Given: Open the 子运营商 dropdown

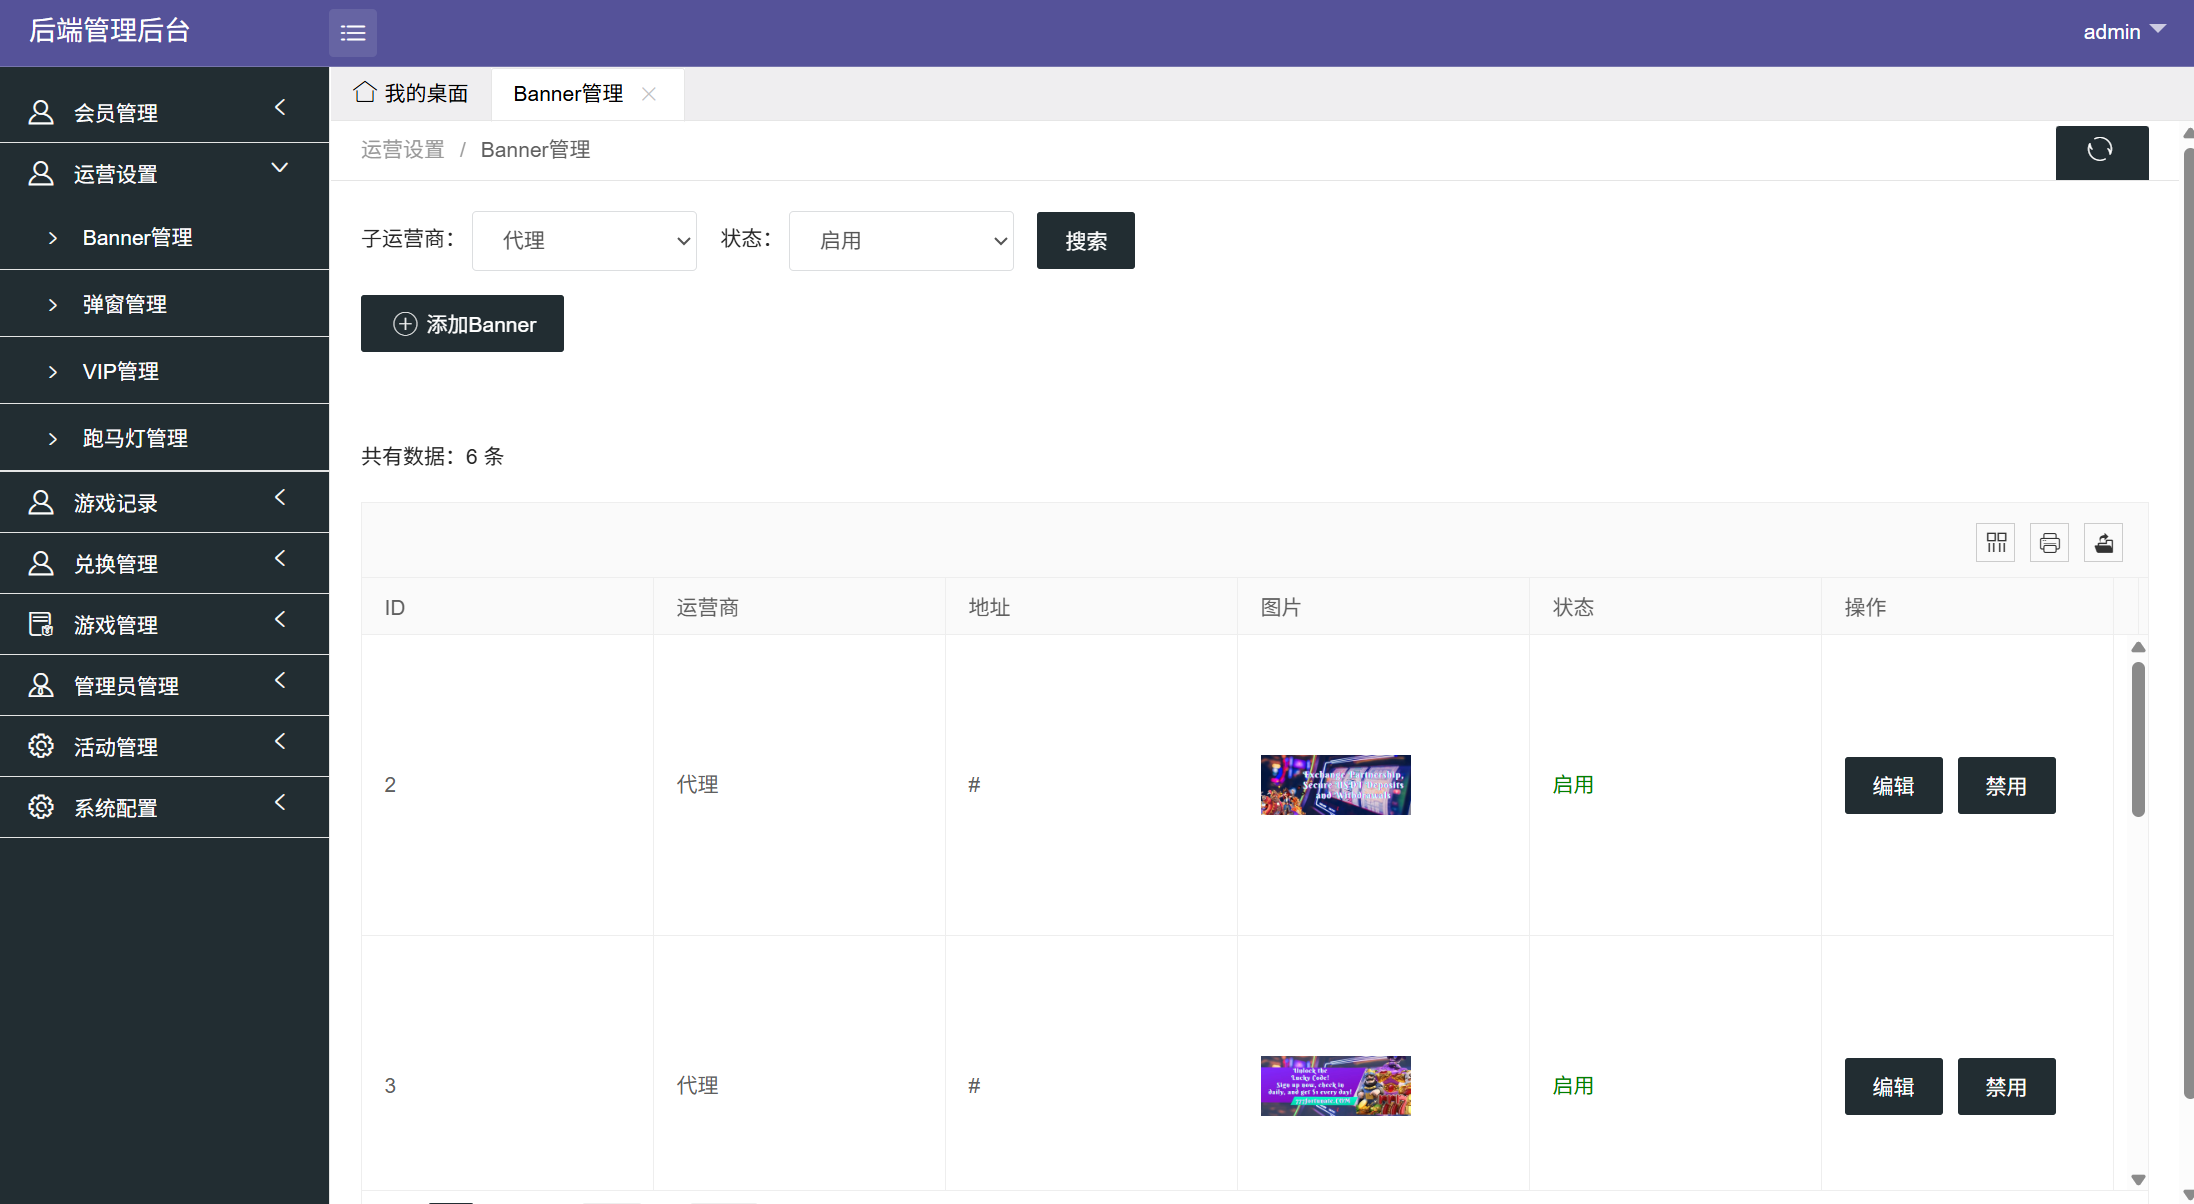Looking at the screenshot, I should tap(584, 241).
